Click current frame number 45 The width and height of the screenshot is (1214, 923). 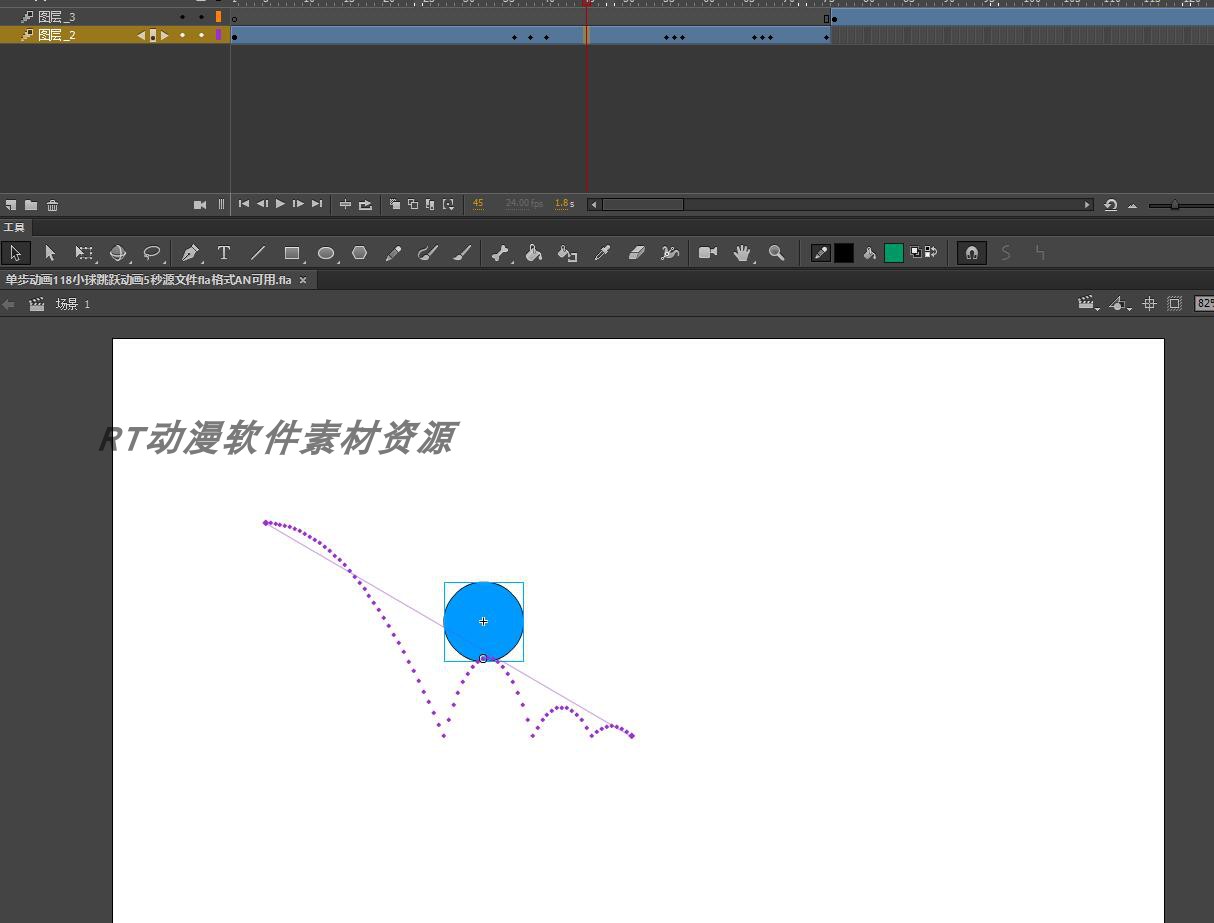pyautogui.click(x=478, y=204)
